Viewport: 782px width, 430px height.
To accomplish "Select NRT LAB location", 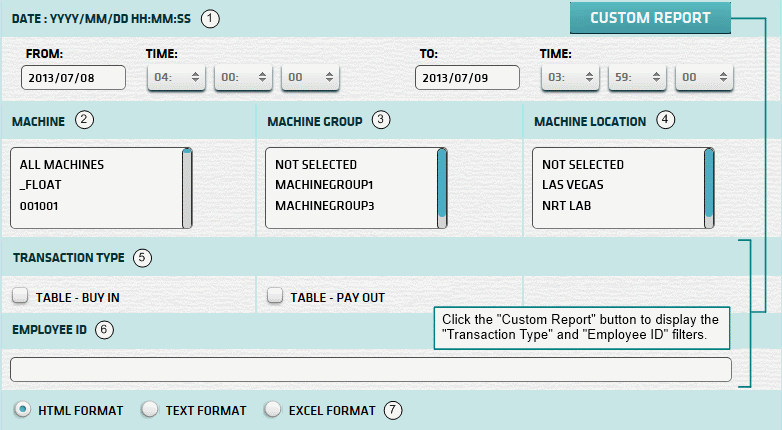I will click(567, 206).
